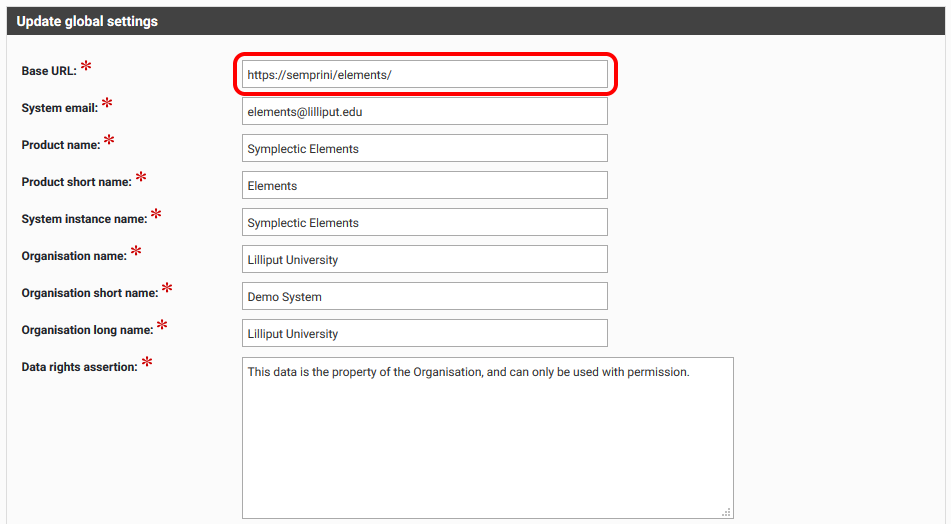Click the "Organisation name:" label
951x524 pixels.
tap(74, 256)
